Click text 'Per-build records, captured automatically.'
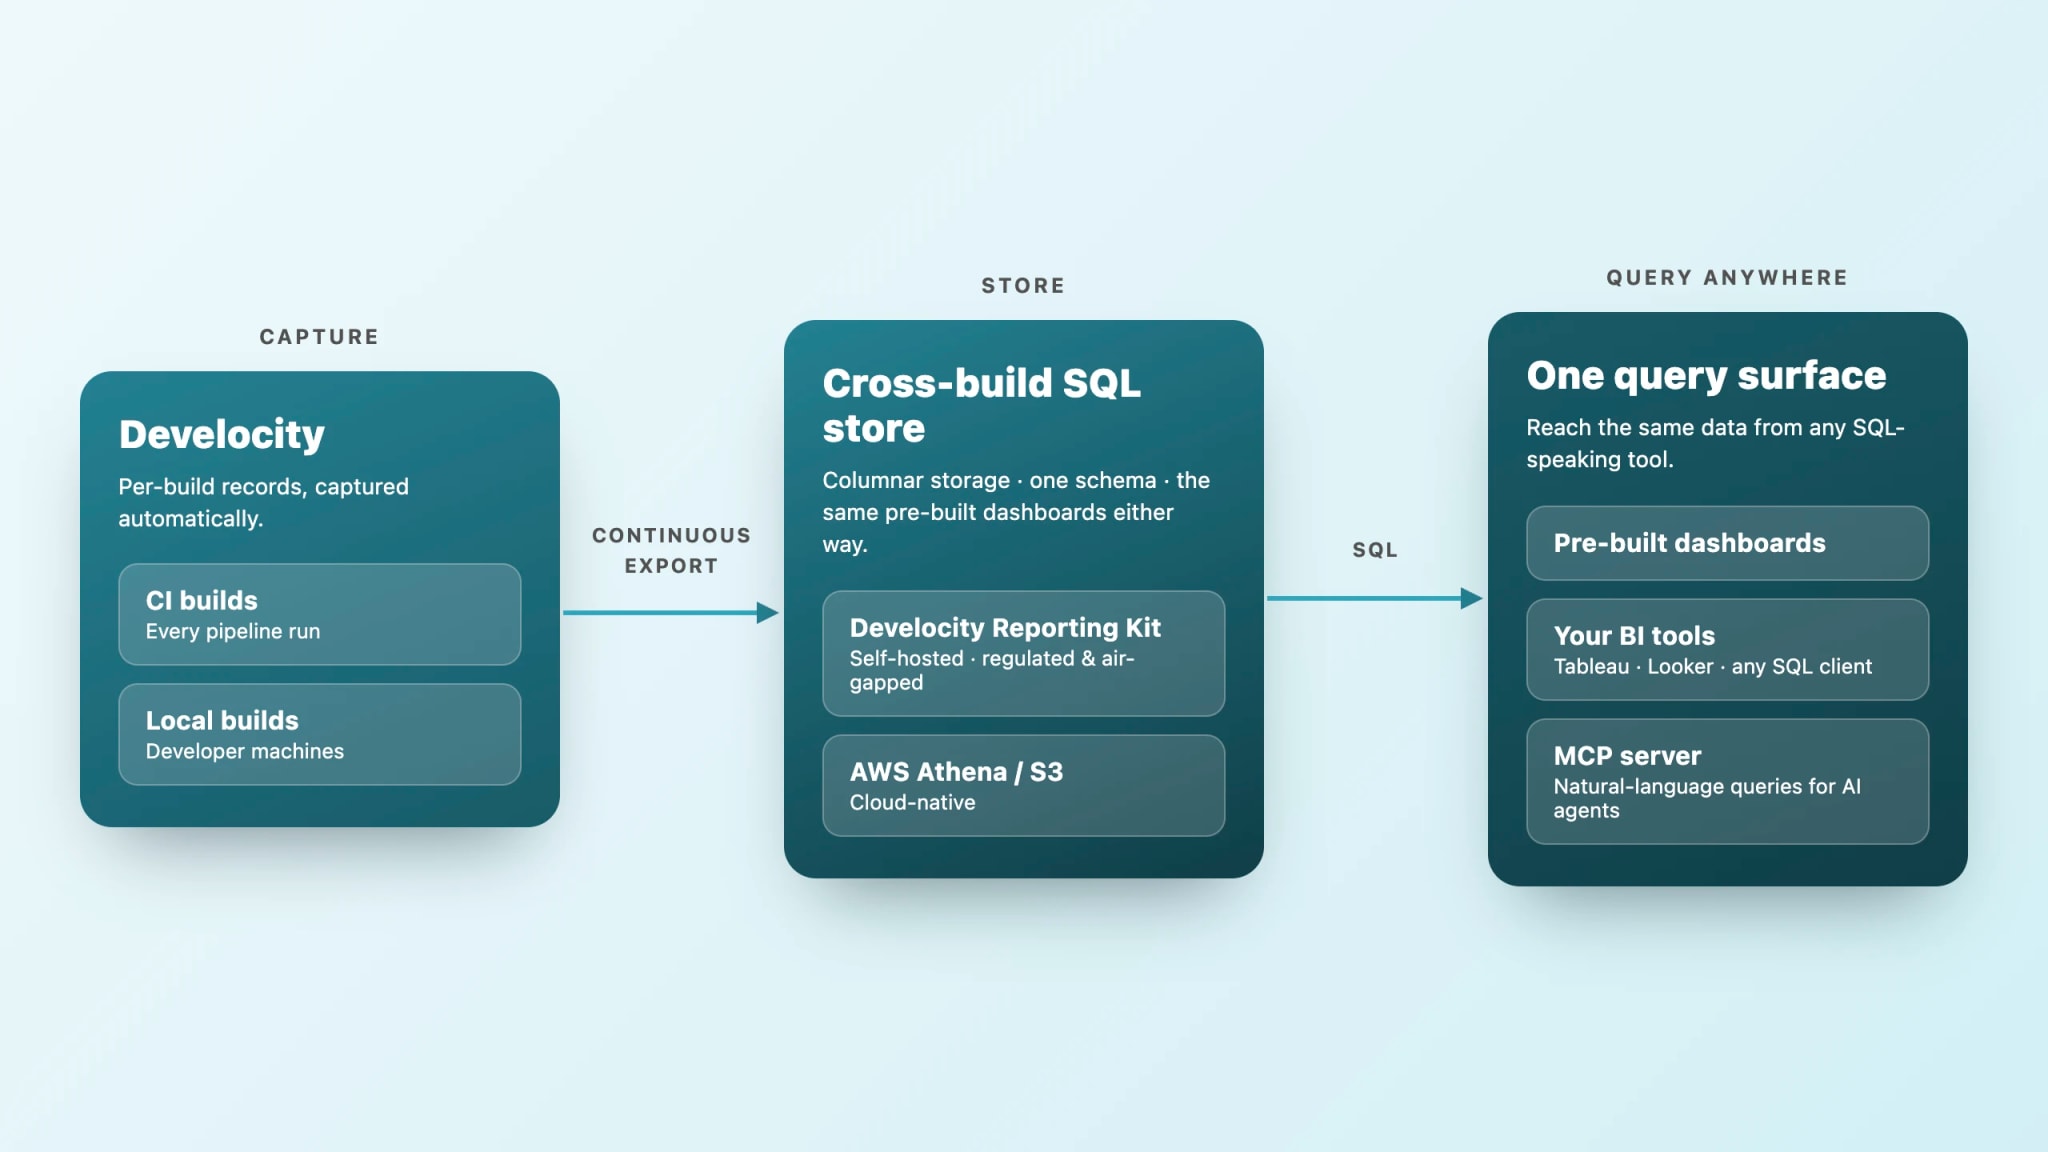The image size is (2048, 1152). [x=264, y=502]
